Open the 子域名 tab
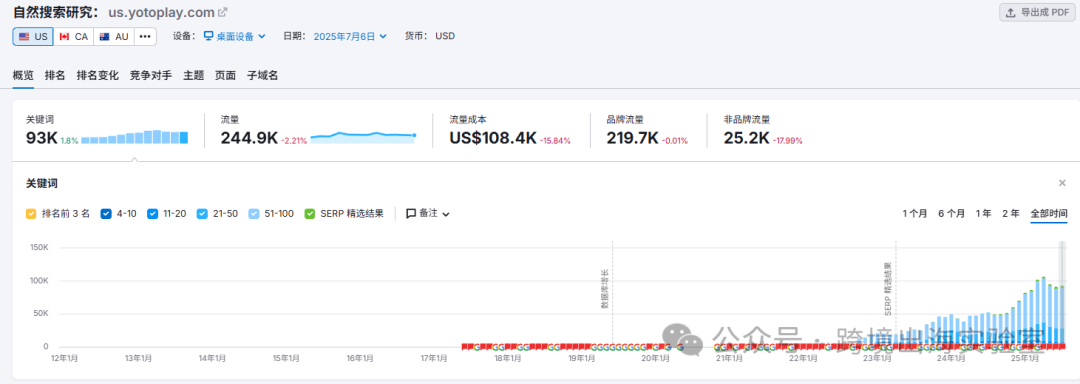The width and height of the screenshot is (1080, 384). coord(263,76)
